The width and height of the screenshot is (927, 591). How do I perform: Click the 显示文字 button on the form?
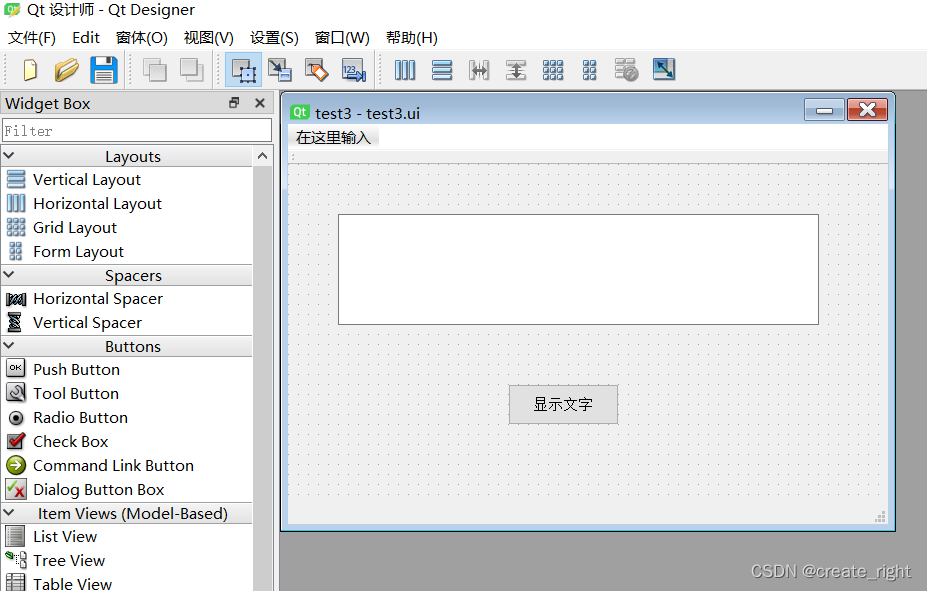tap(563, 405)
